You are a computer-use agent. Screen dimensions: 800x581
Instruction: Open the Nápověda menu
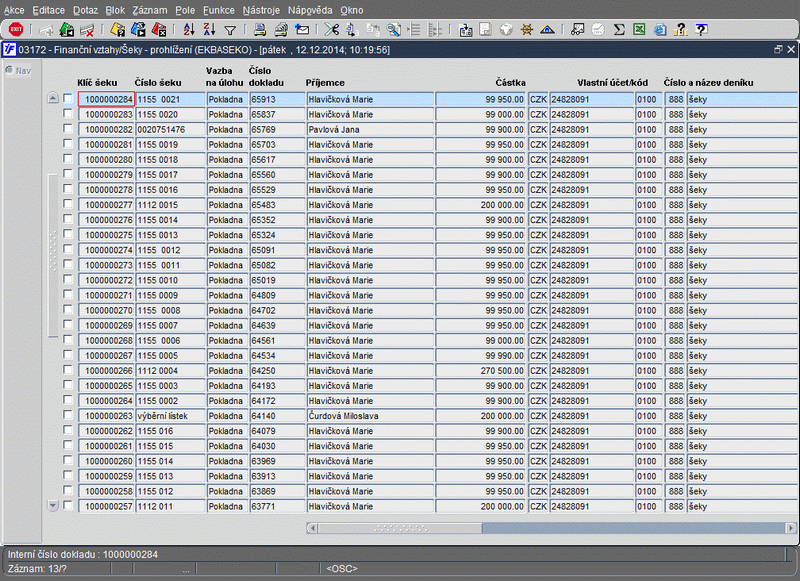point(310,10)
